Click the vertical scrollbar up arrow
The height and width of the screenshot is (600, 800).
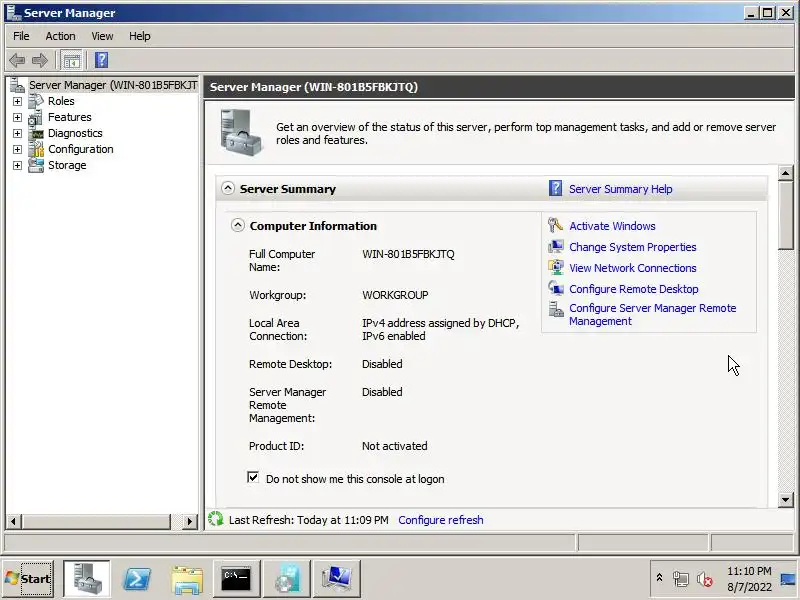click(x=786, y=173)
